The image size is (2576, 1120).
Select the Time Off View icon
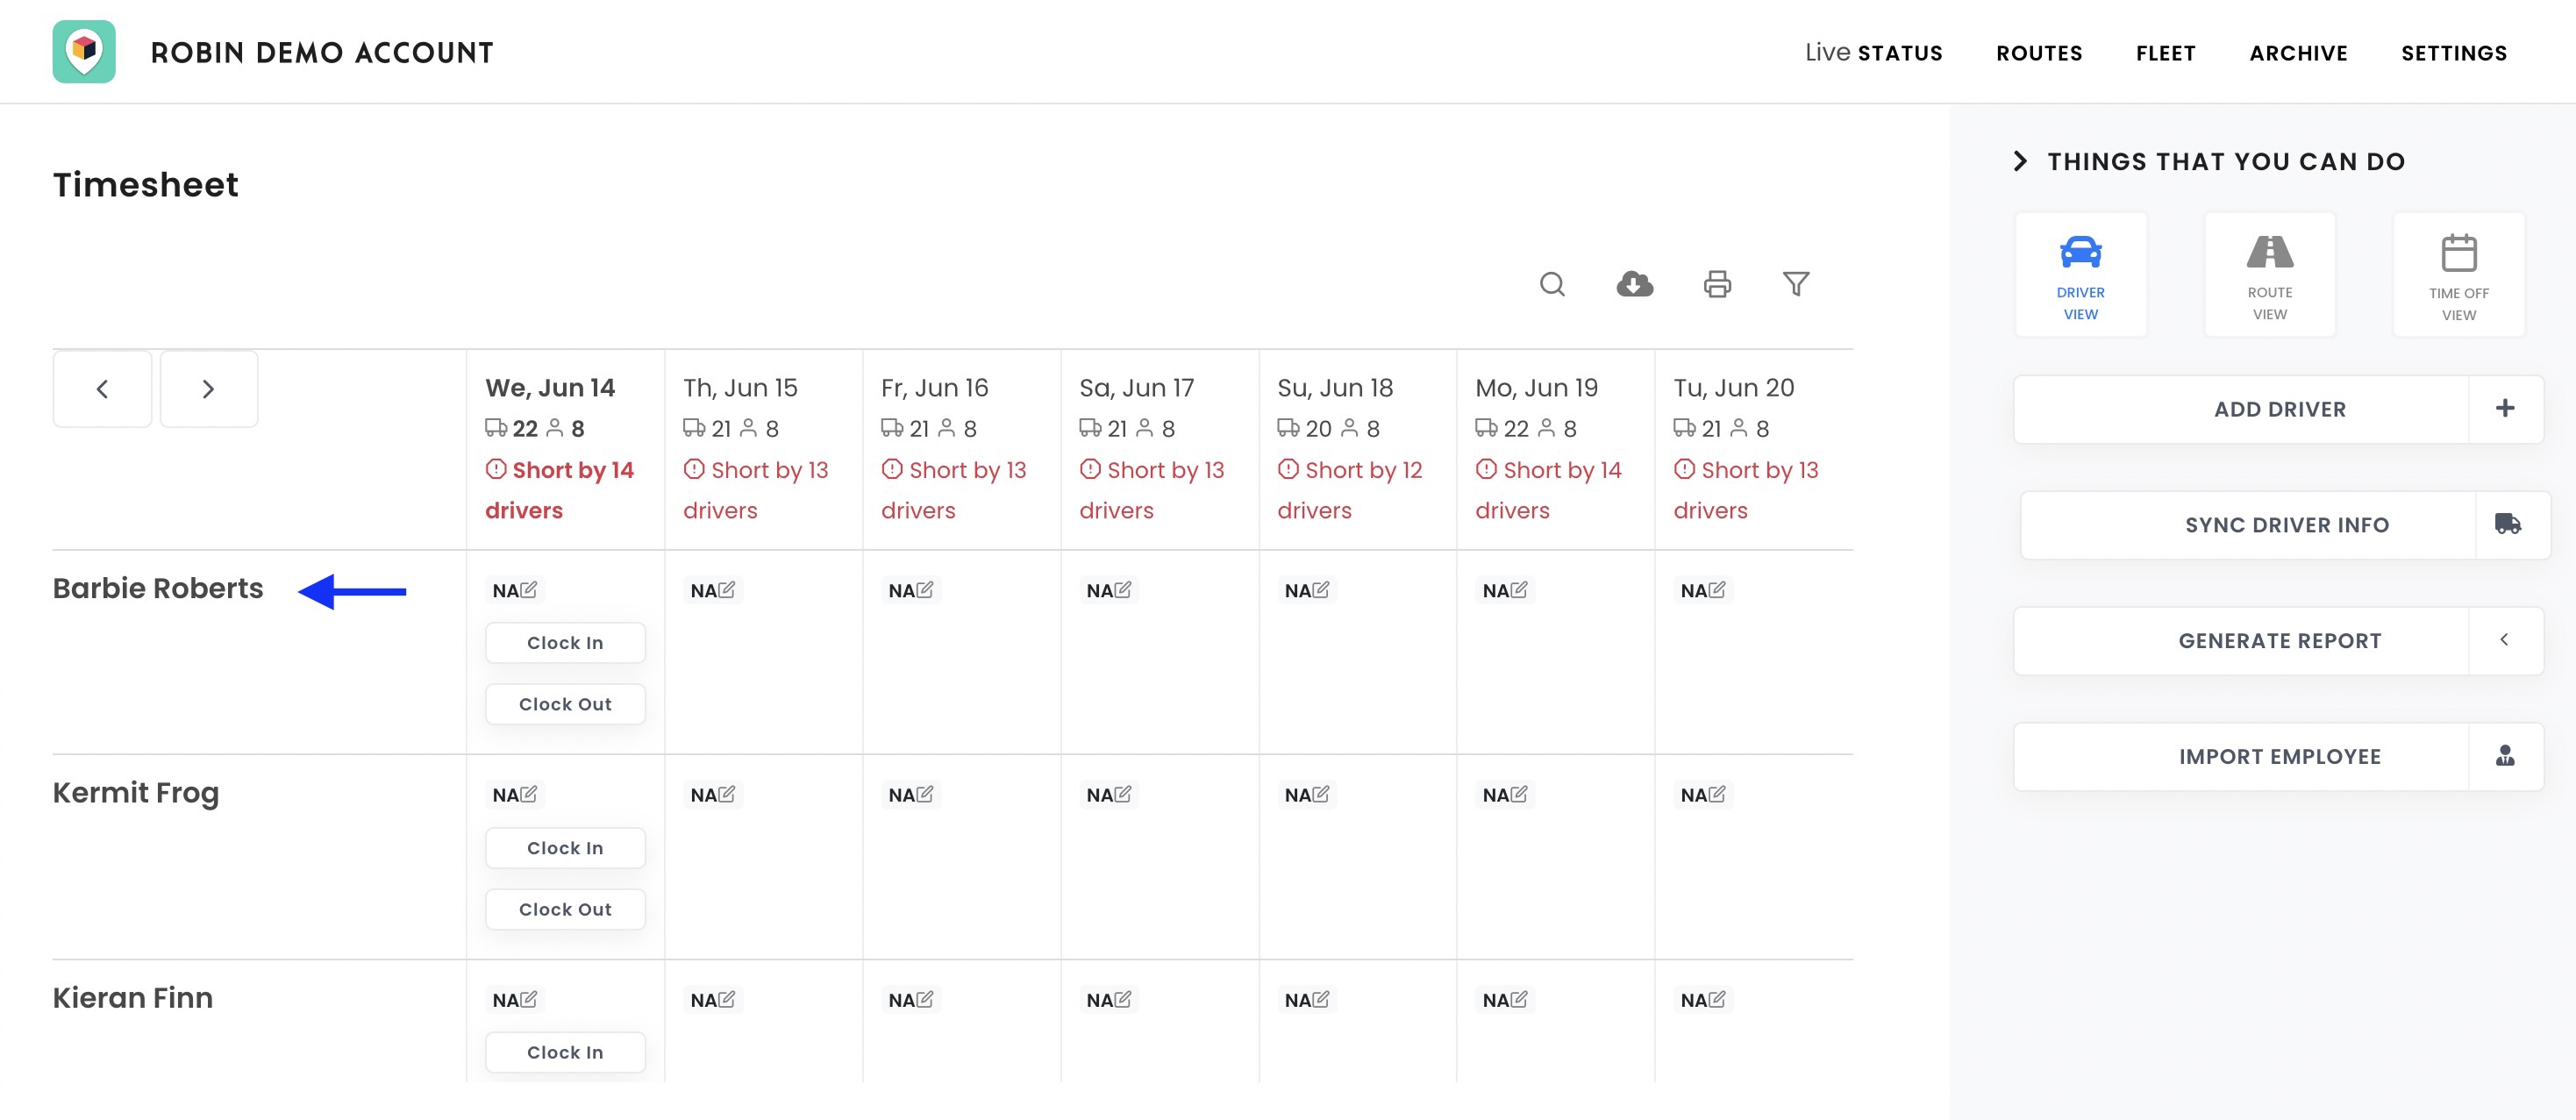point(2459,274)
